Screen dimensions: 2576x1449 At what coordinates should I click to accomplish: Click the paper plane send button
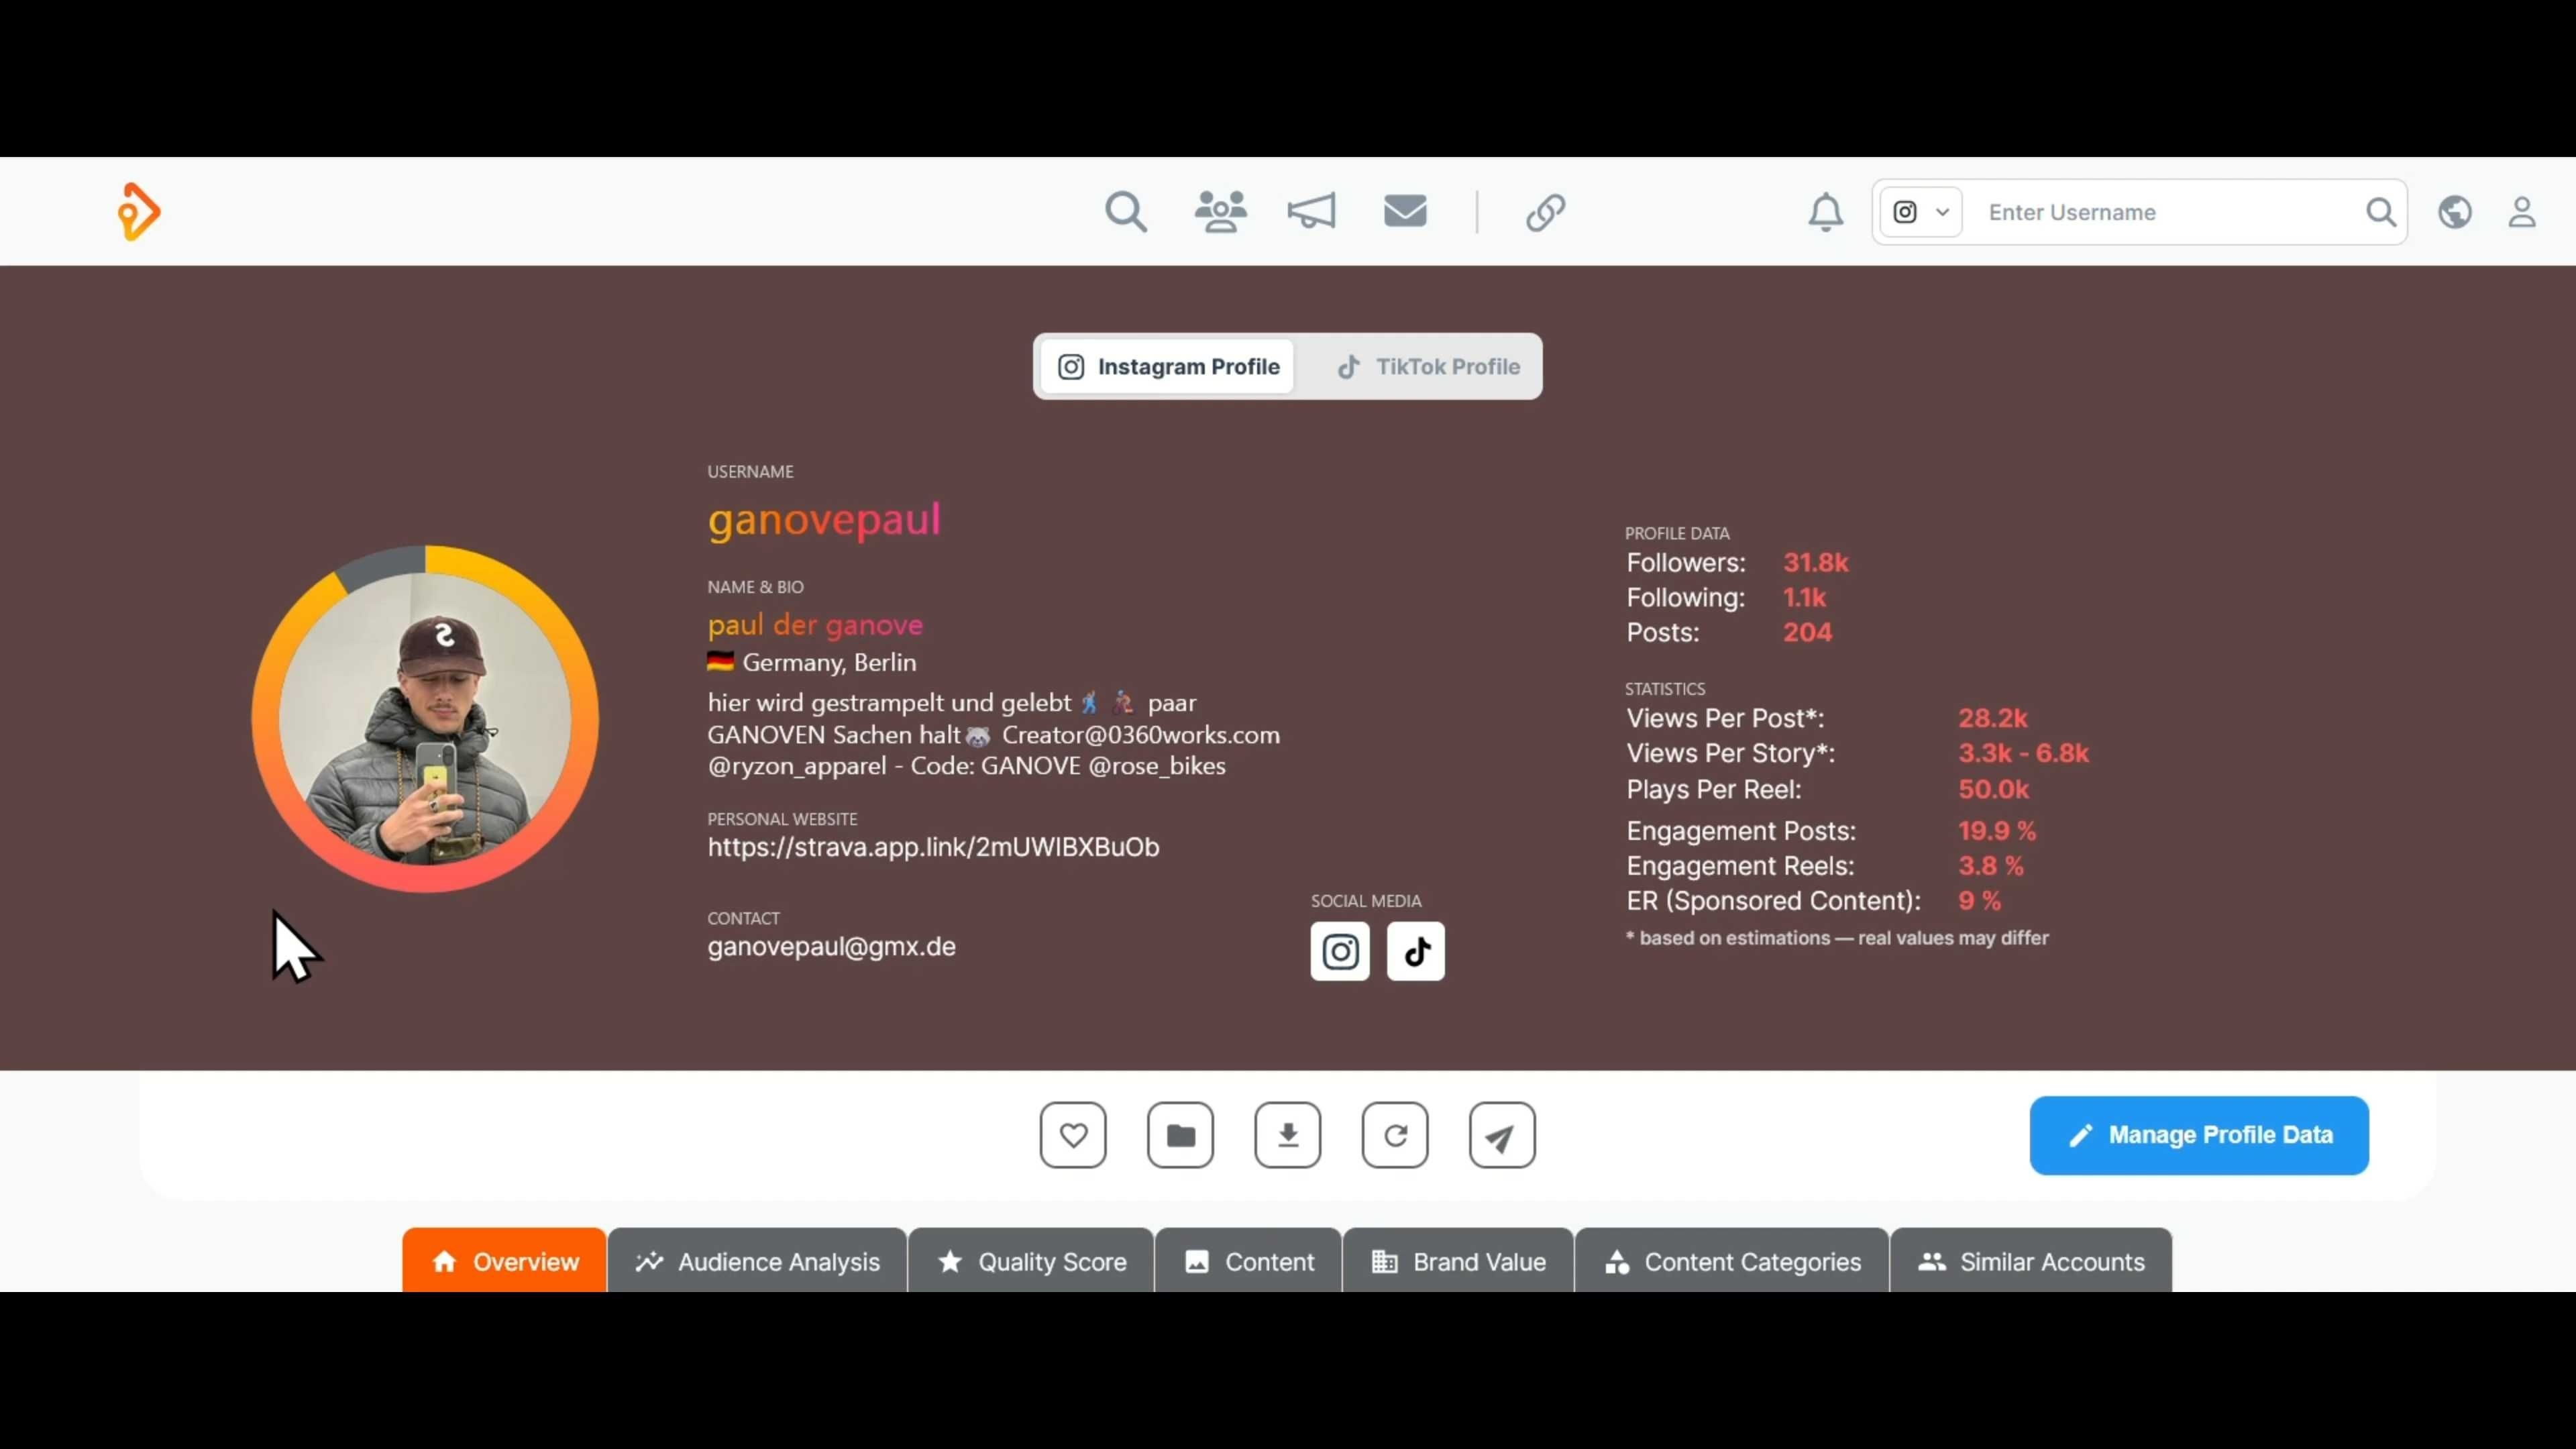click(1502, 1135)
